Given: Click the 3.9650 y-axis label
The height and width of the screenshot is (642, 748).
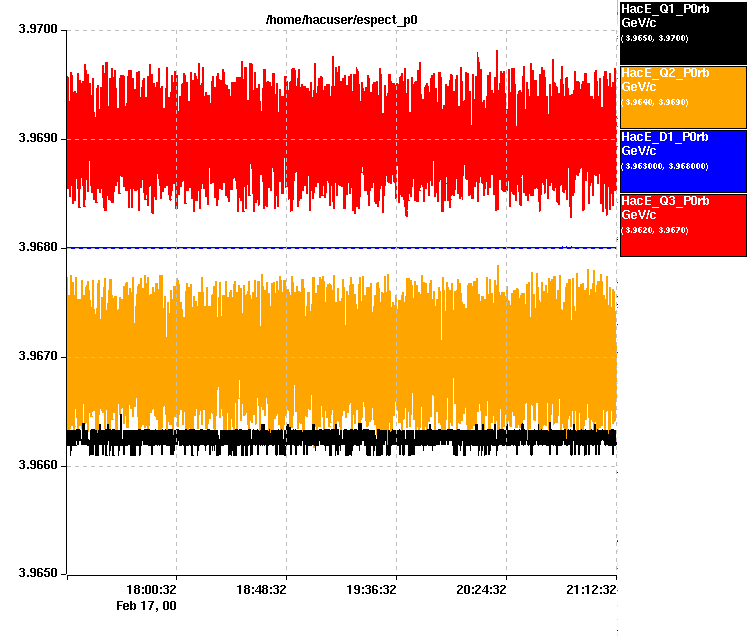Looking at the screenshot, I should click(39, 574).
